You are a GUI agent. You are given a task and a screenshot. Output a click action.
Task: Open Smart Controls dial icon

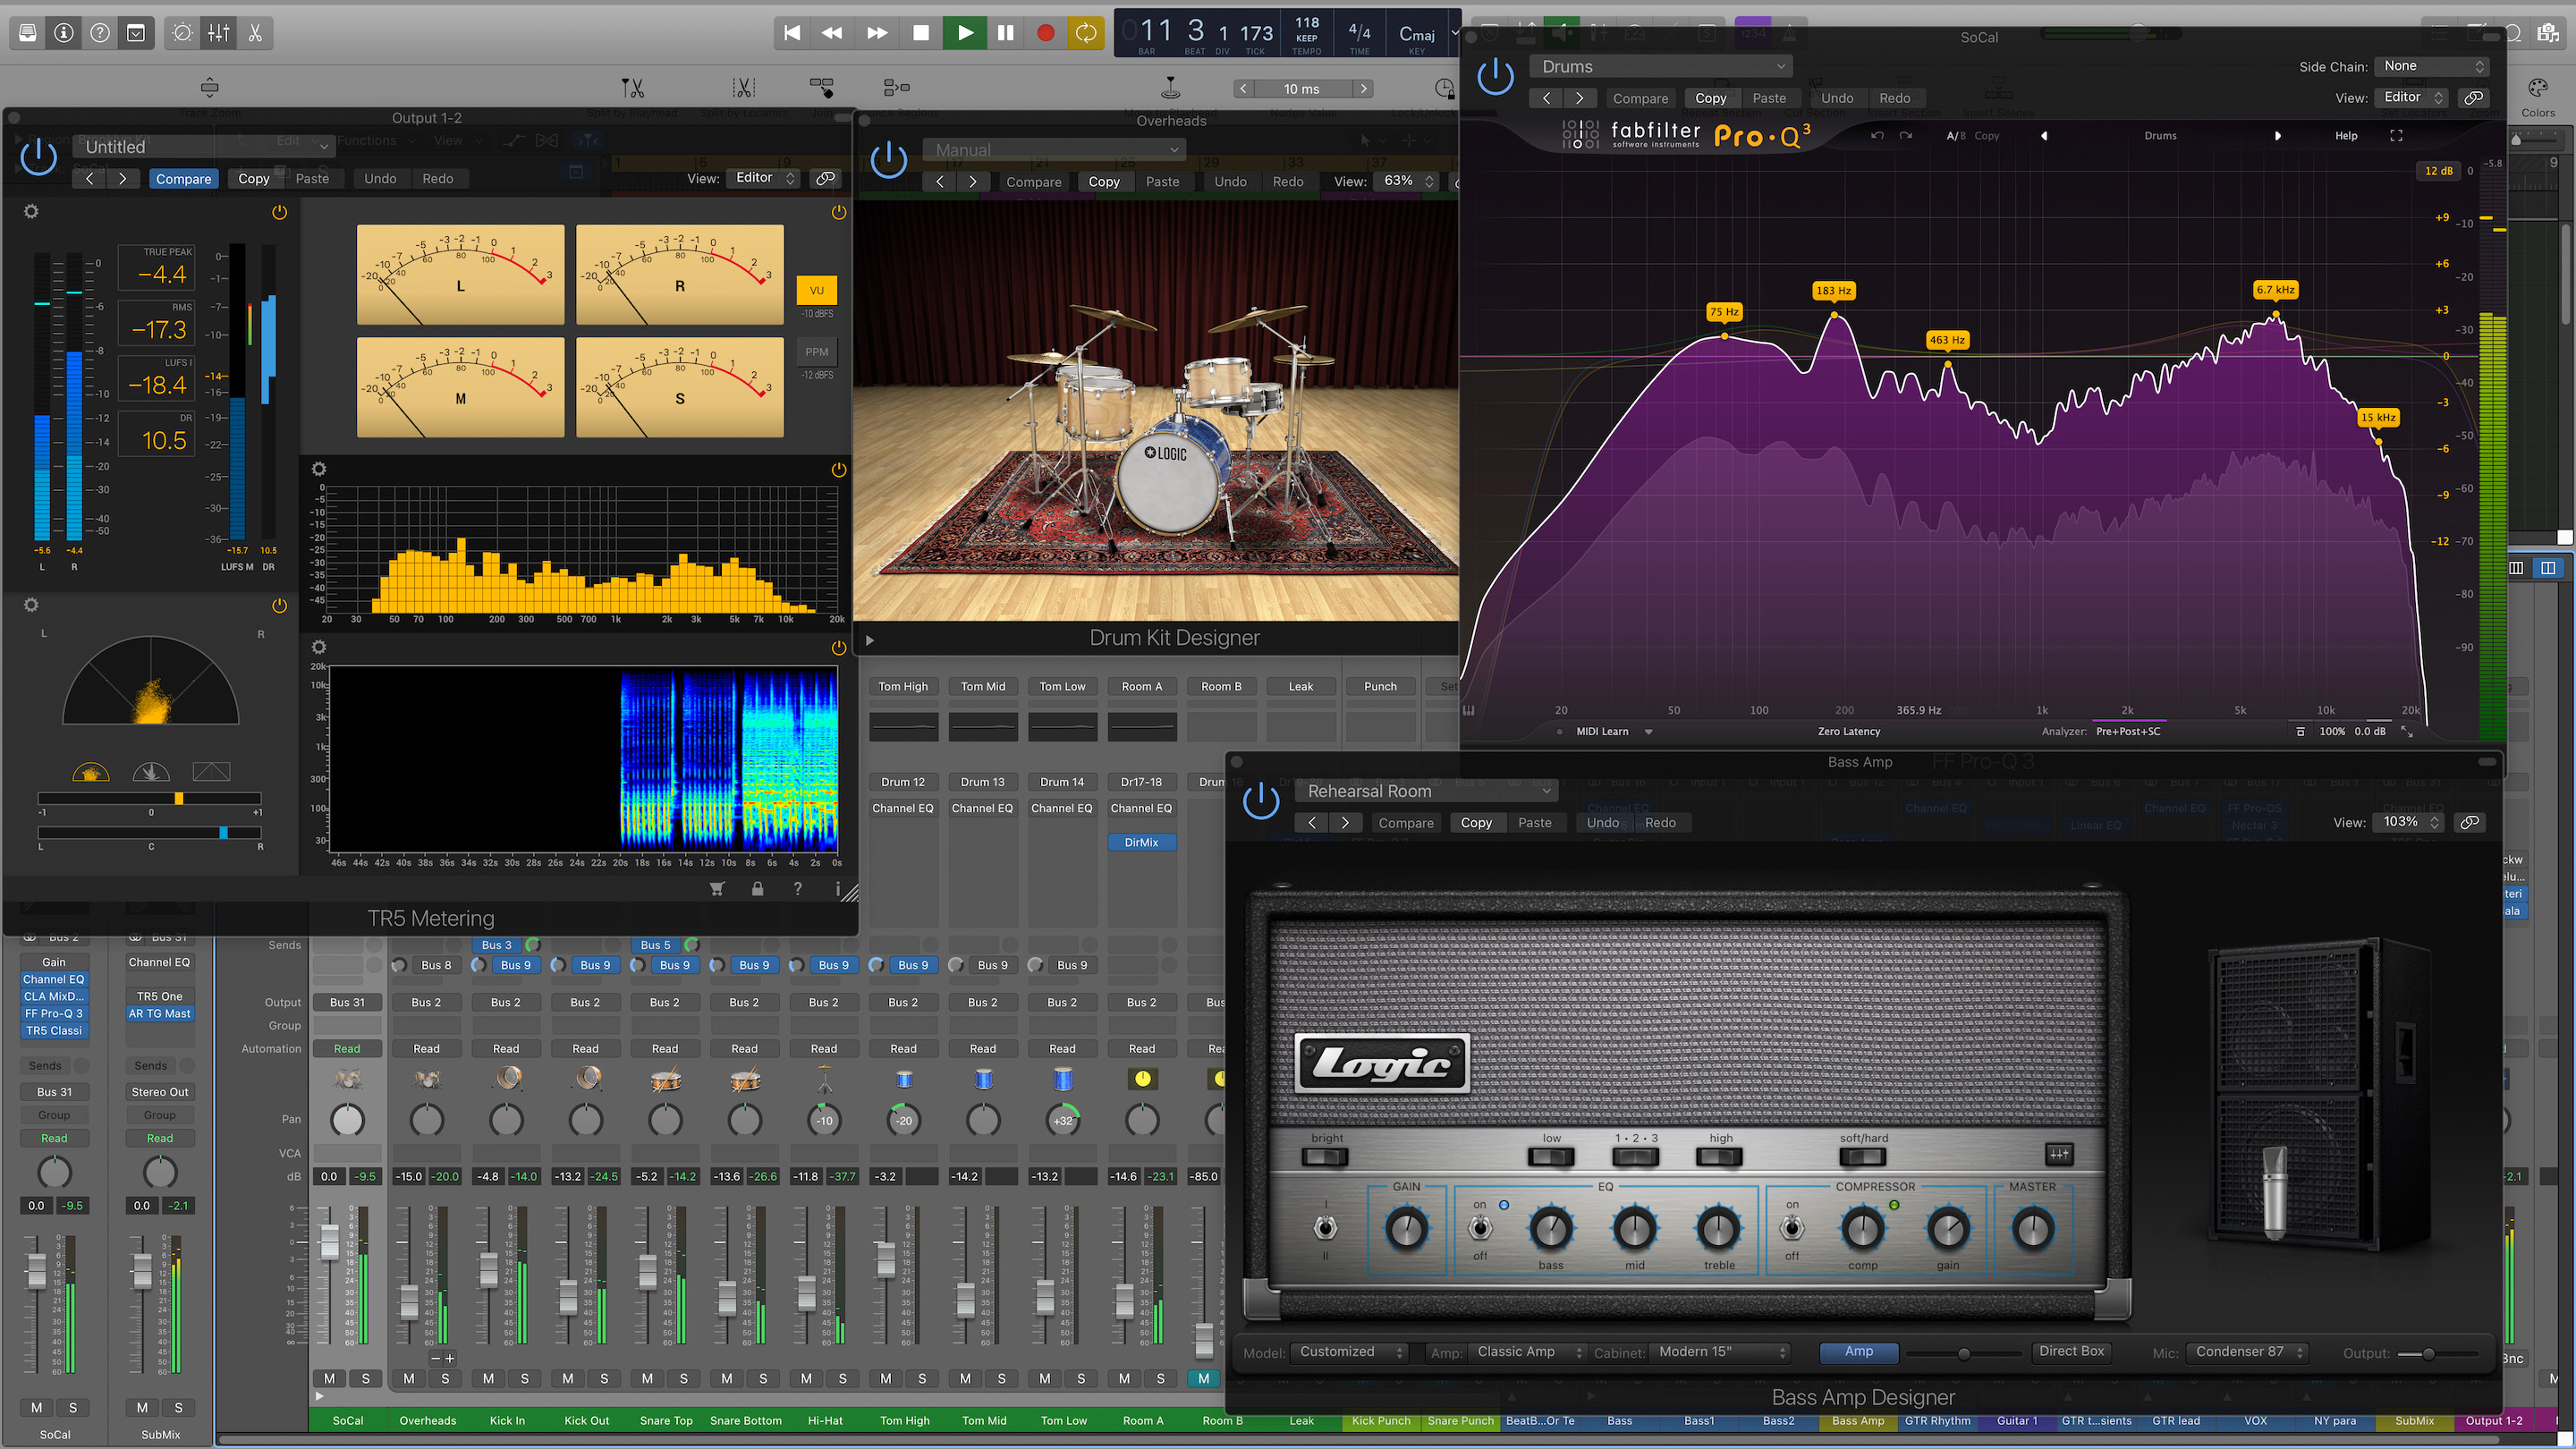(182, 33)
